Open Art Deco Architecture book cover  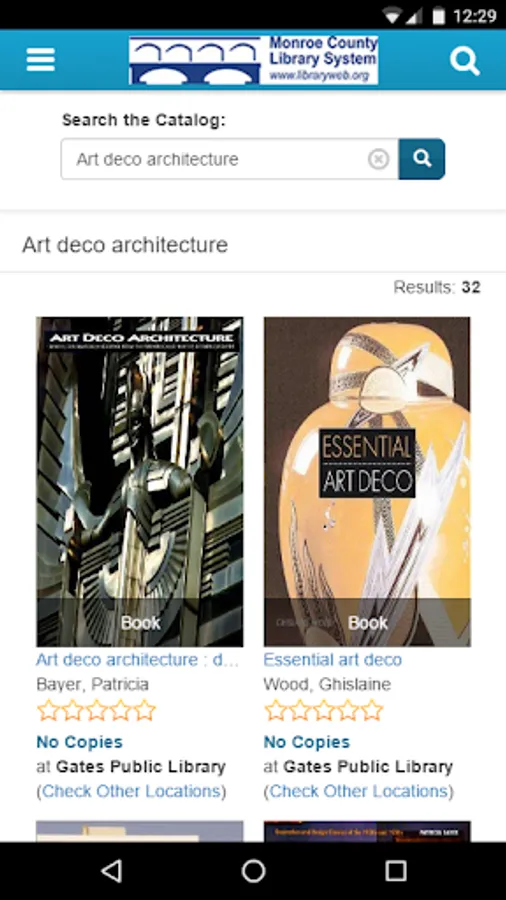139,482
